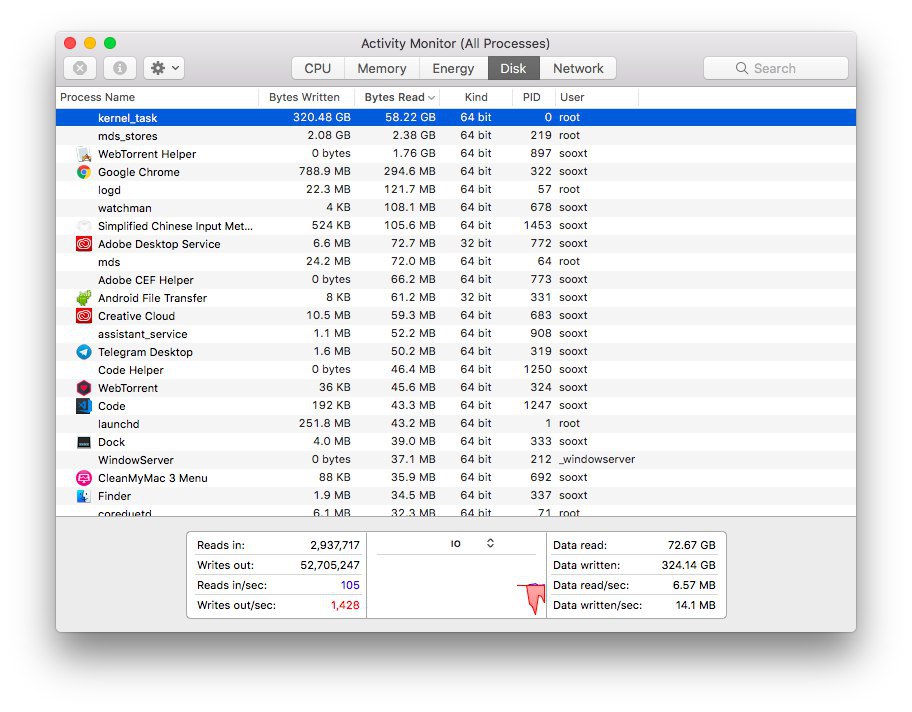The height and width of the screenshot is (712, 912).
Task: Click the 788.9 MB bytes written value
Action: pyautogui.click(x=325, y=172)
